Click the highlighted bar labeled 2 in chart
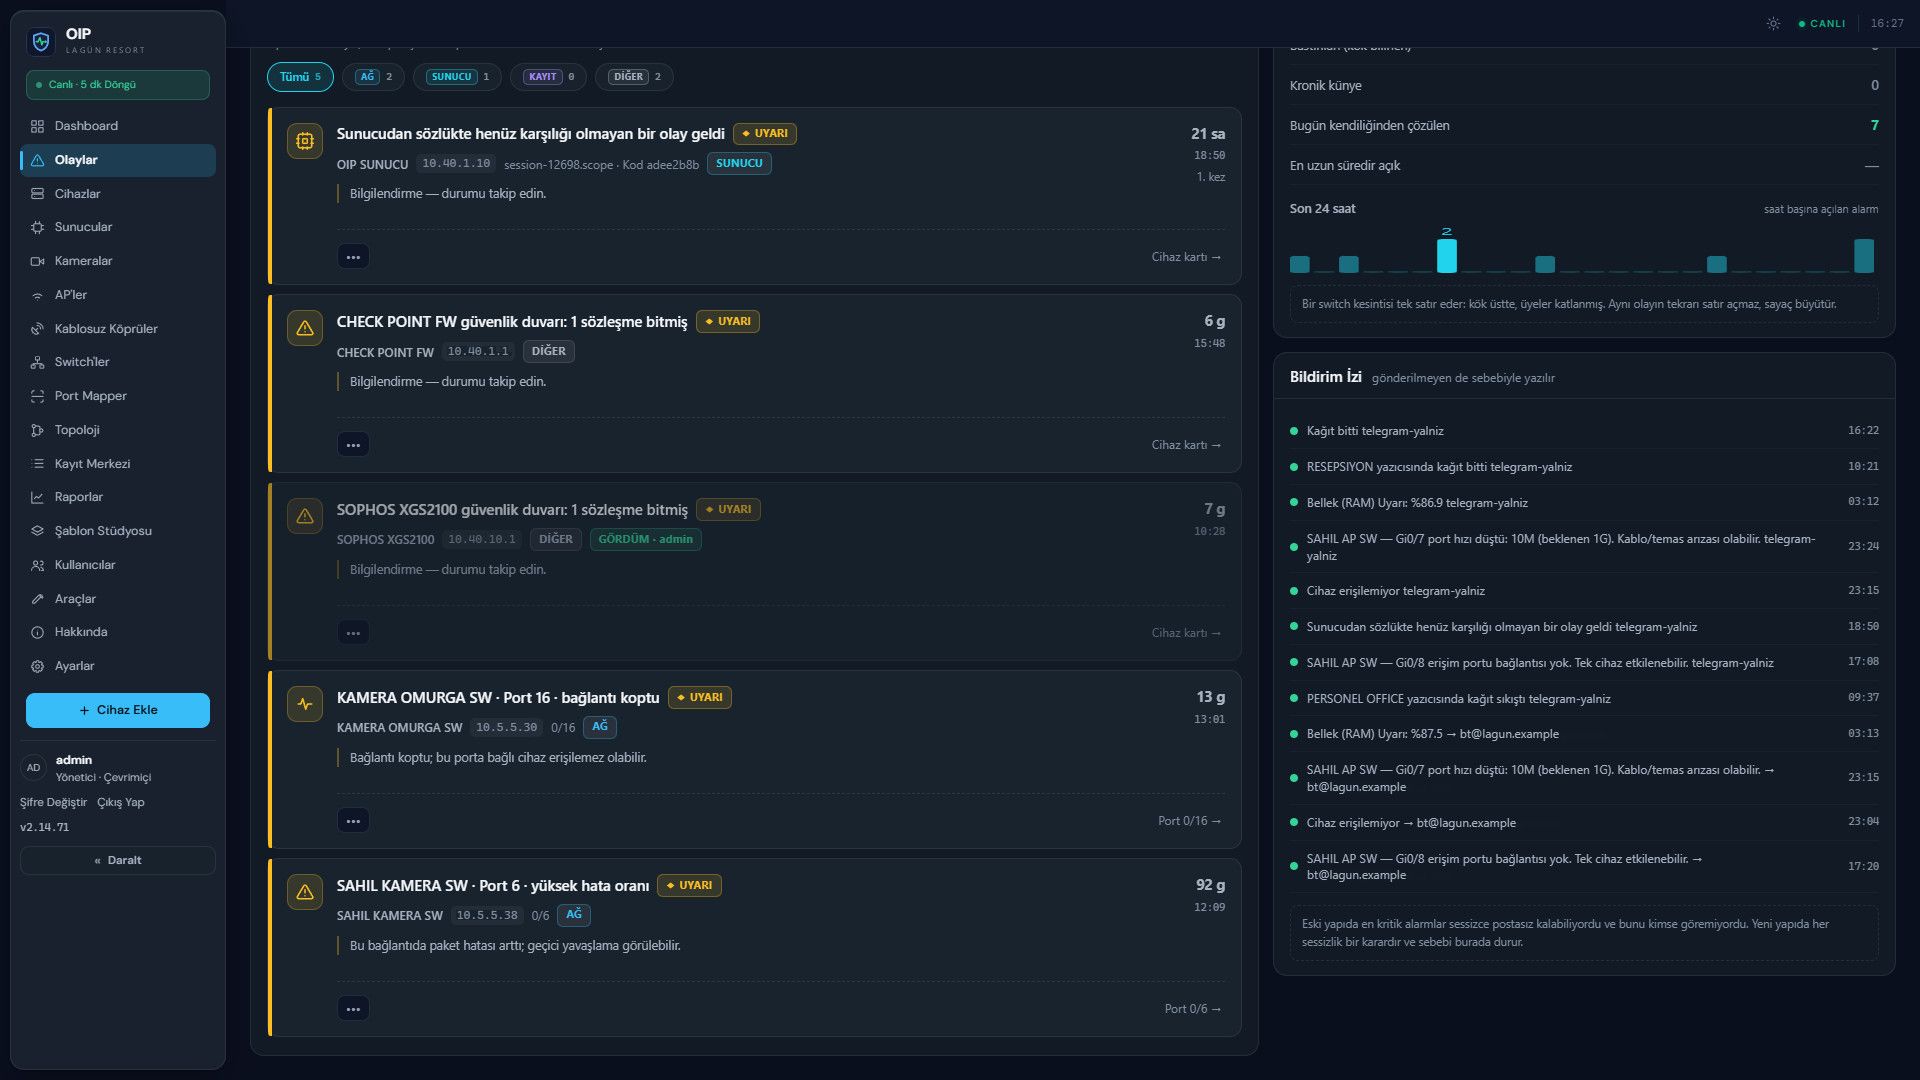The width and height of the screenshot is (1920, 1080). click(1446, 256)
